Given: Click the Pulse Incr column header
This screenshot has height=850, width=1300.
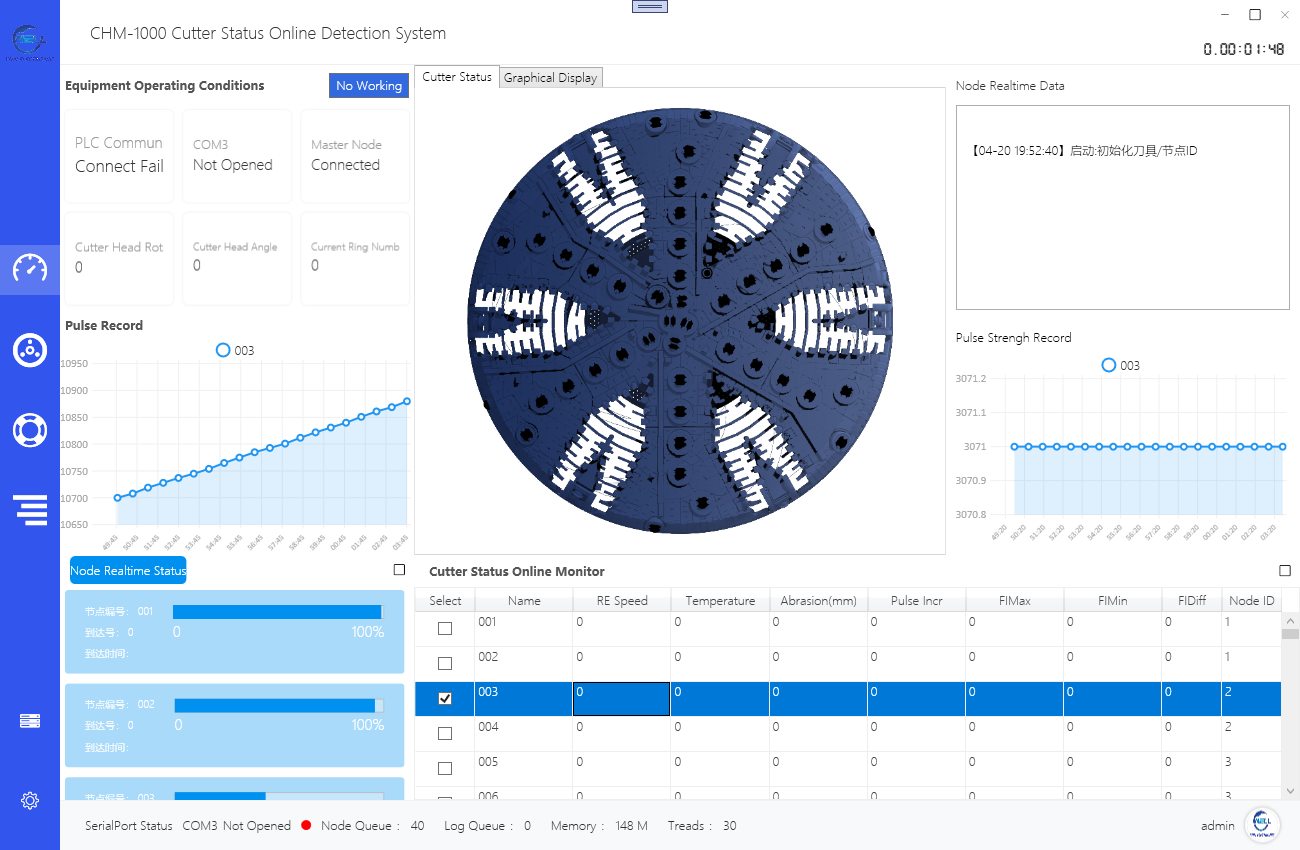Looking at the screenshot, I should [917, 600].
